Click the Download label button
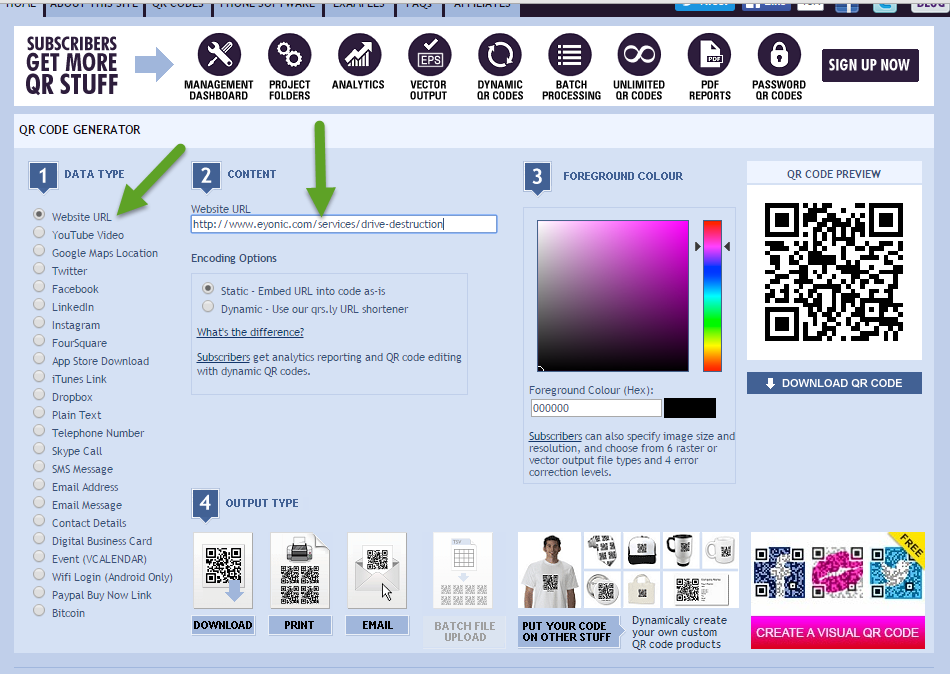The image size is (950, 674). [223, 625]
